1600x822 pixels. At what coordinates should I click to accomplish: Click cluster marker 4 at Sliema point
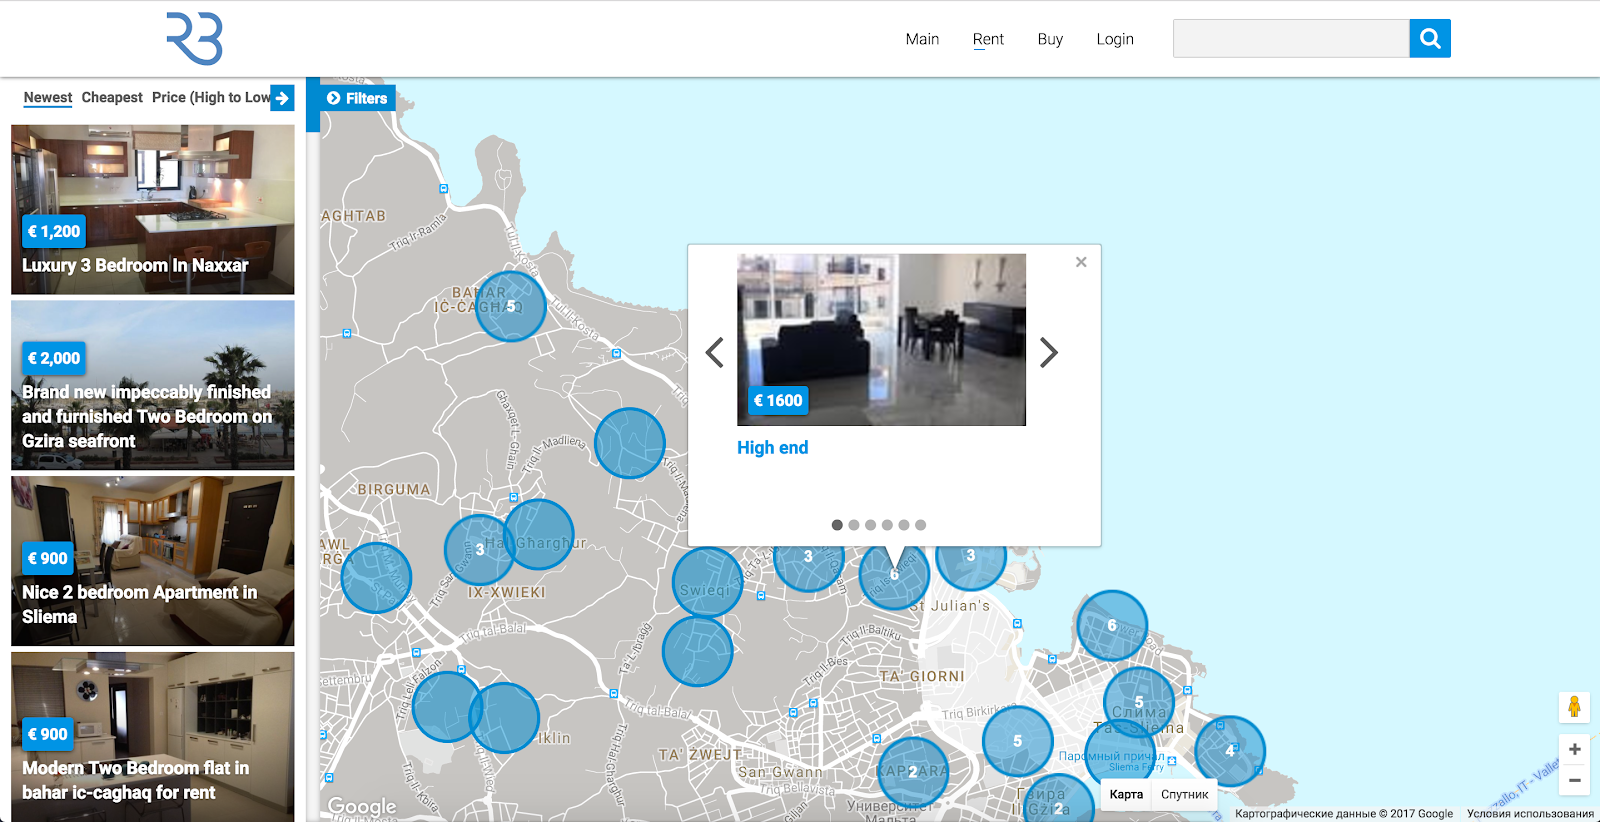click(1230, 751)
